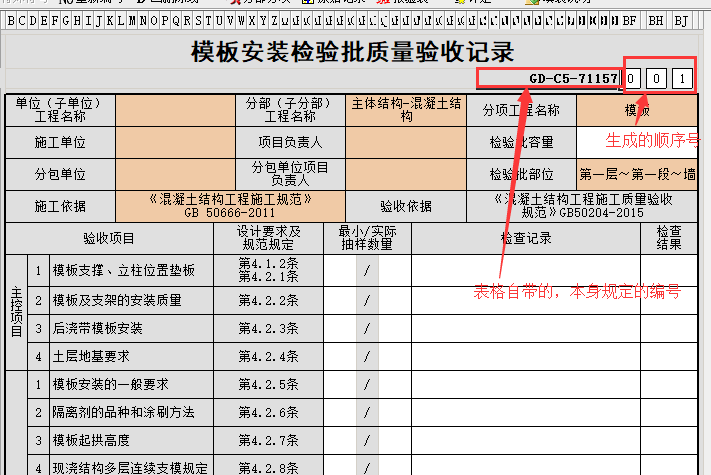Click column header B
The width and height of the screenshot is (711, 475).
click(10, 20)
